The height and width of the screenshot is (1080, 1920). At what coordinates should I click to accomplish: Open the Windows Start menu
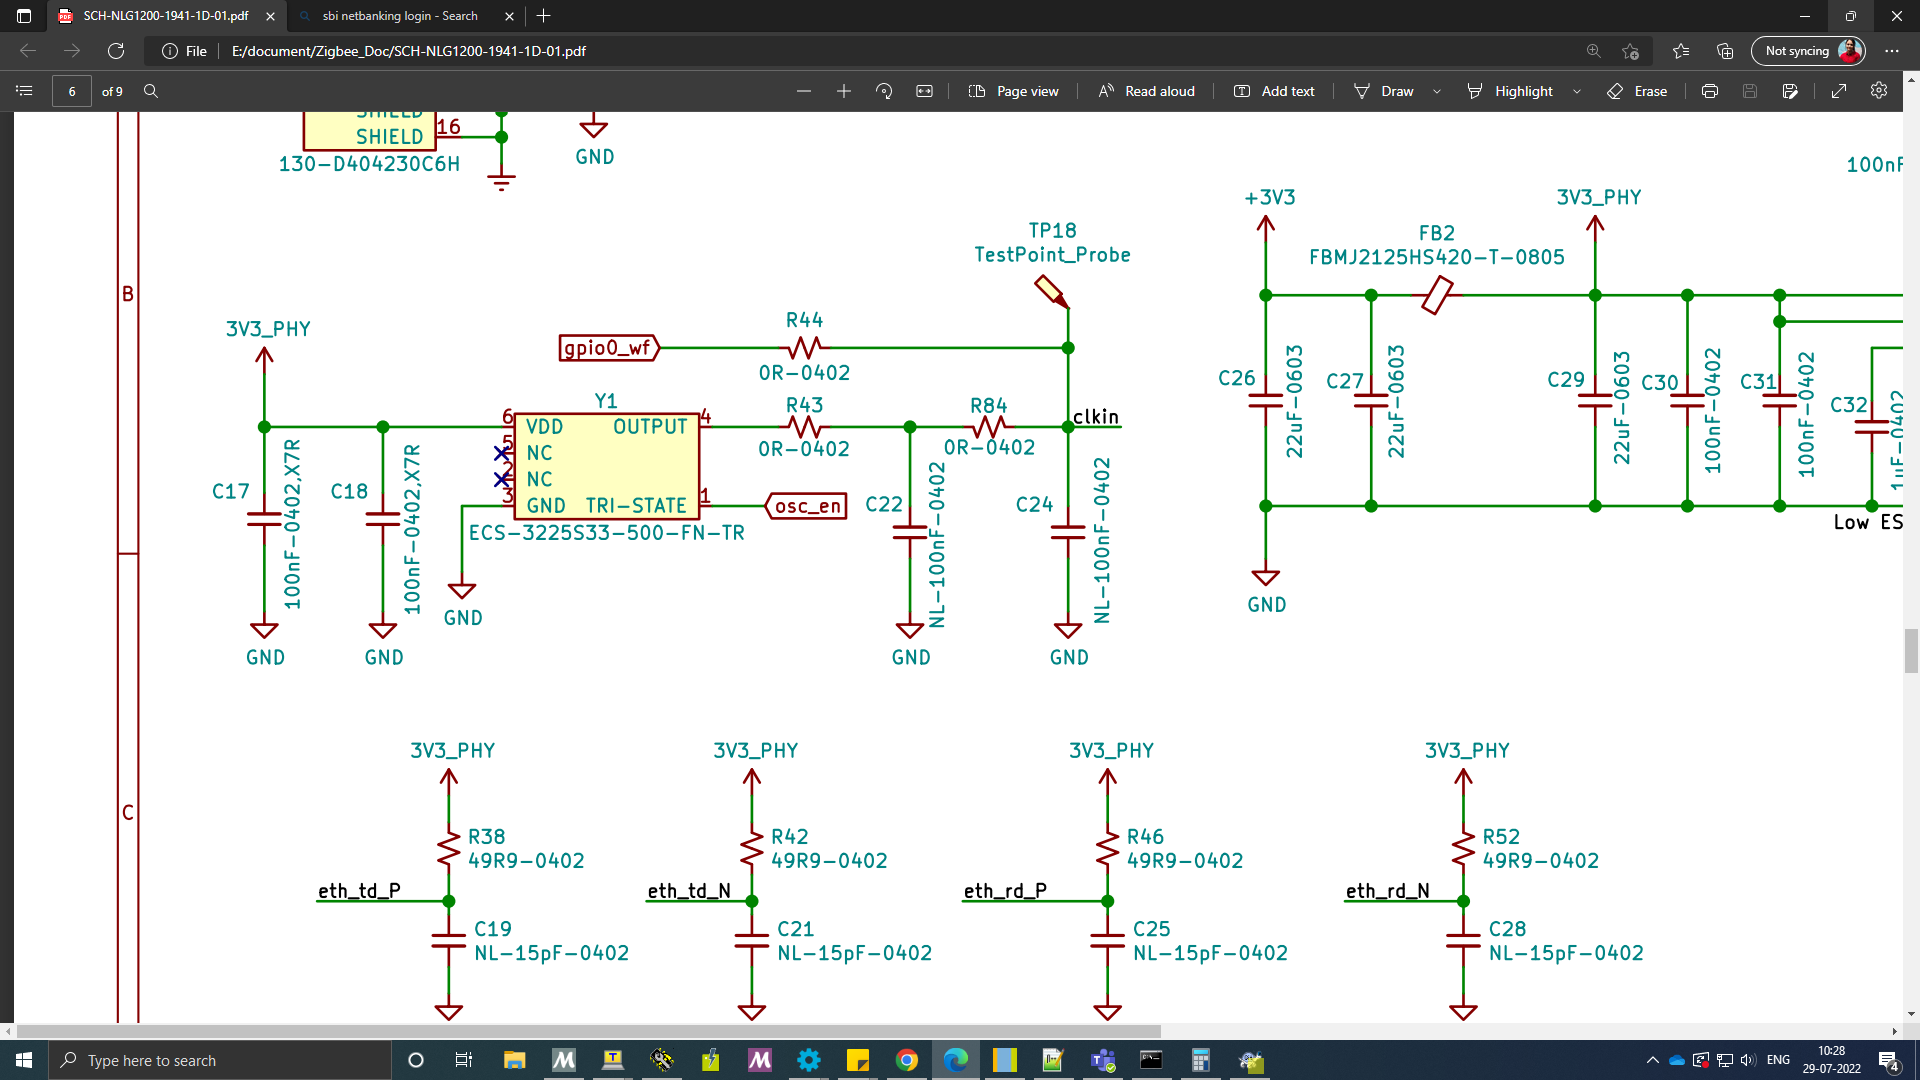pos(24,1060)
